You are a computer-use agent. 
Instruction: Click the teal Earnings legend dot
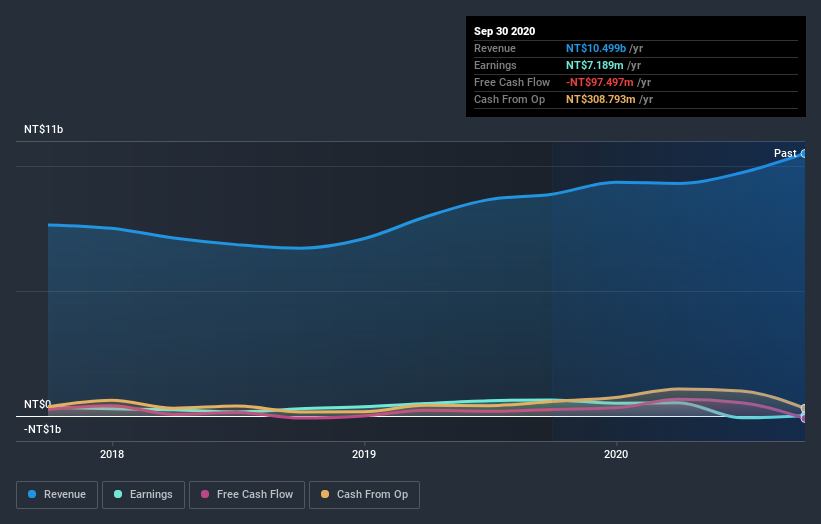(x=118, y=494)
